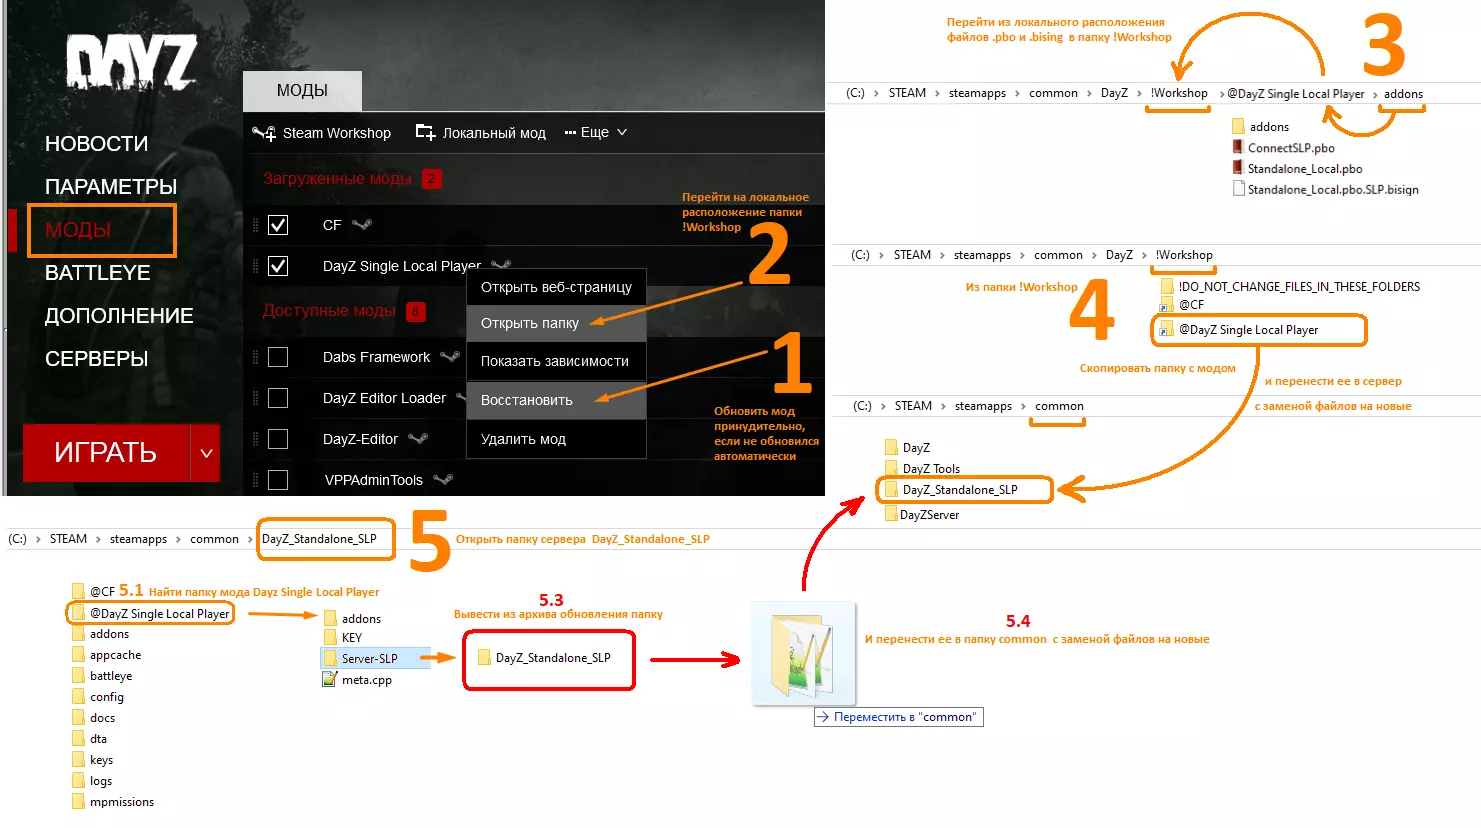Select the addons folder icon above ConnectSLP.pbo
This screenshot has height=828, width=1481.
[1238, 126]
